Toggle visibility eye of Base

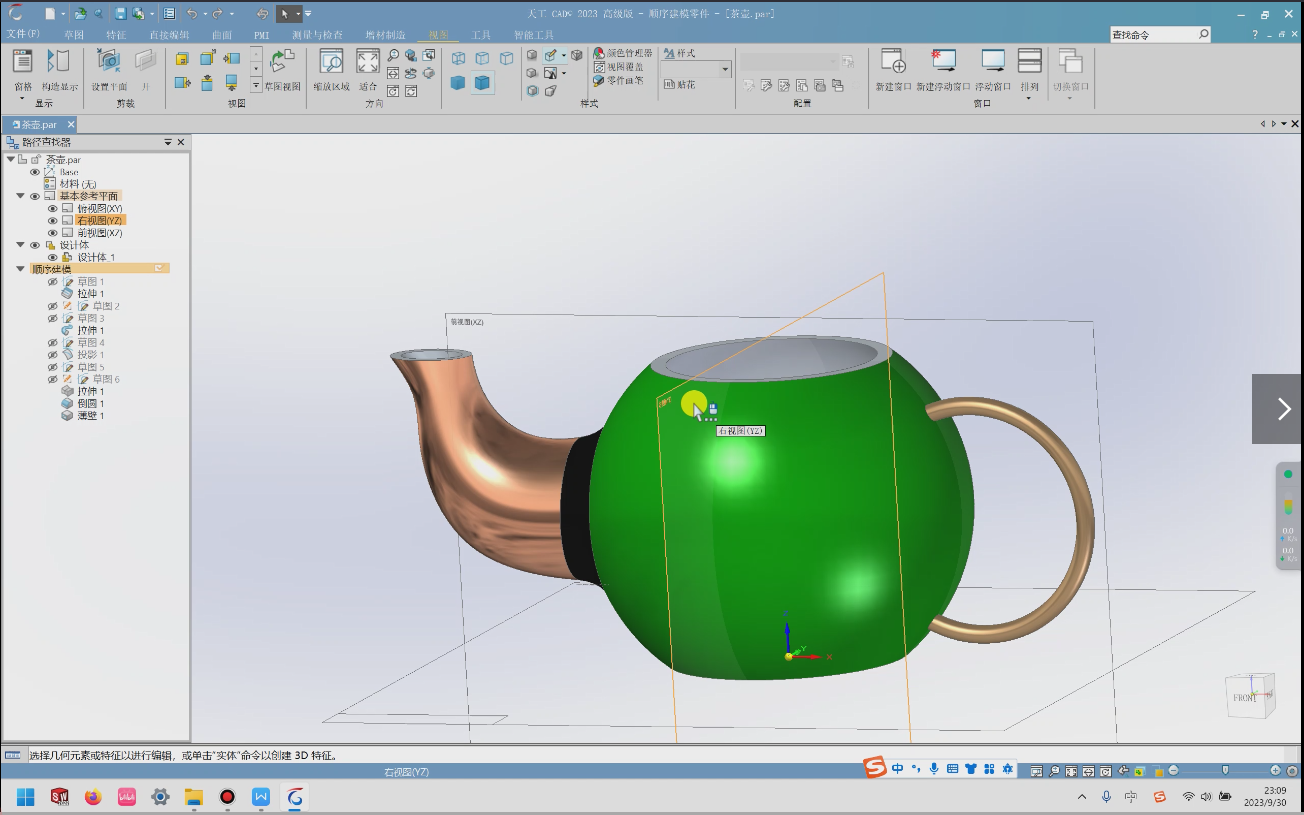pos(35,172)
